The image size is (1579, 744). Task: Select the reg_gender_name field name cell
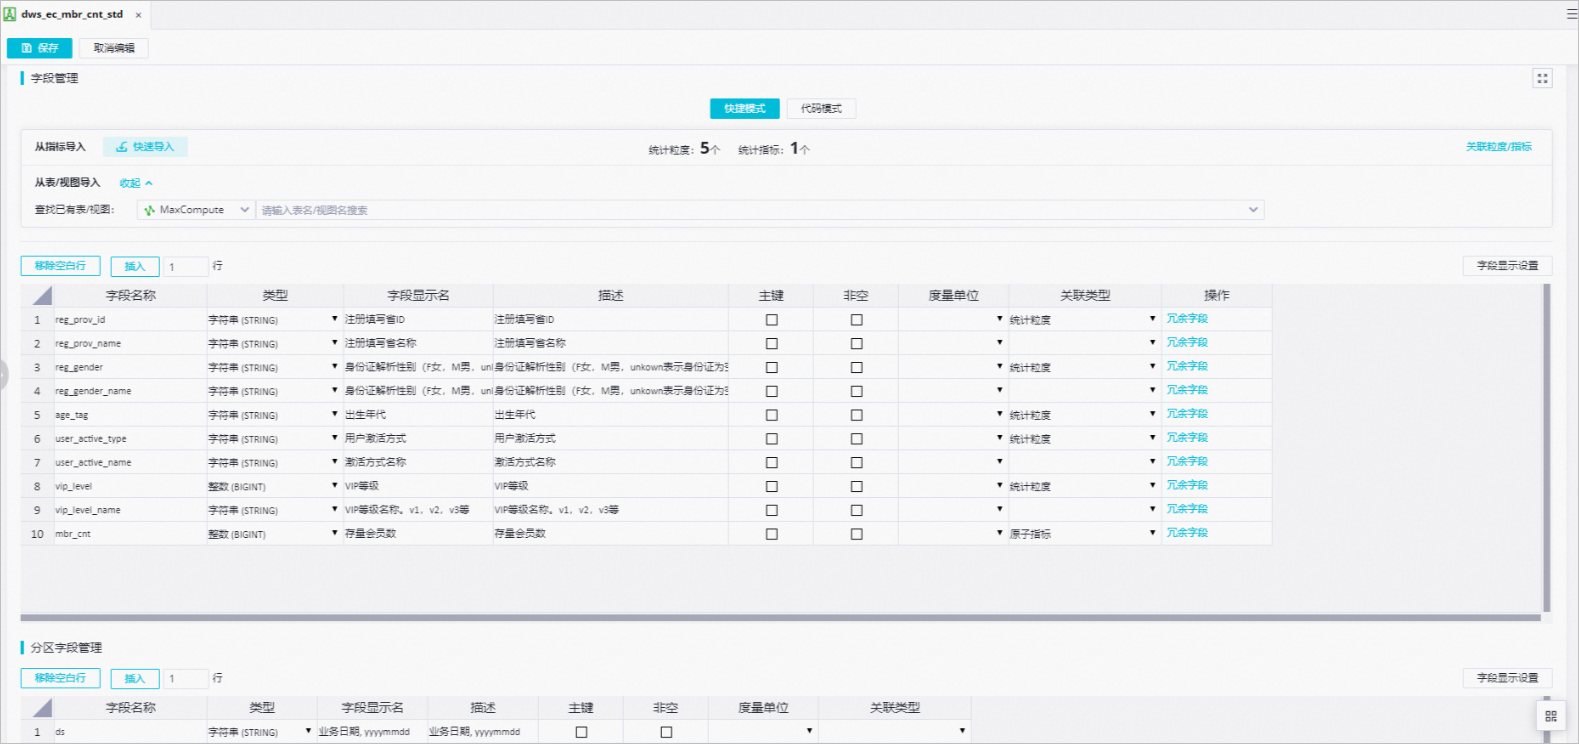(130, 391)
